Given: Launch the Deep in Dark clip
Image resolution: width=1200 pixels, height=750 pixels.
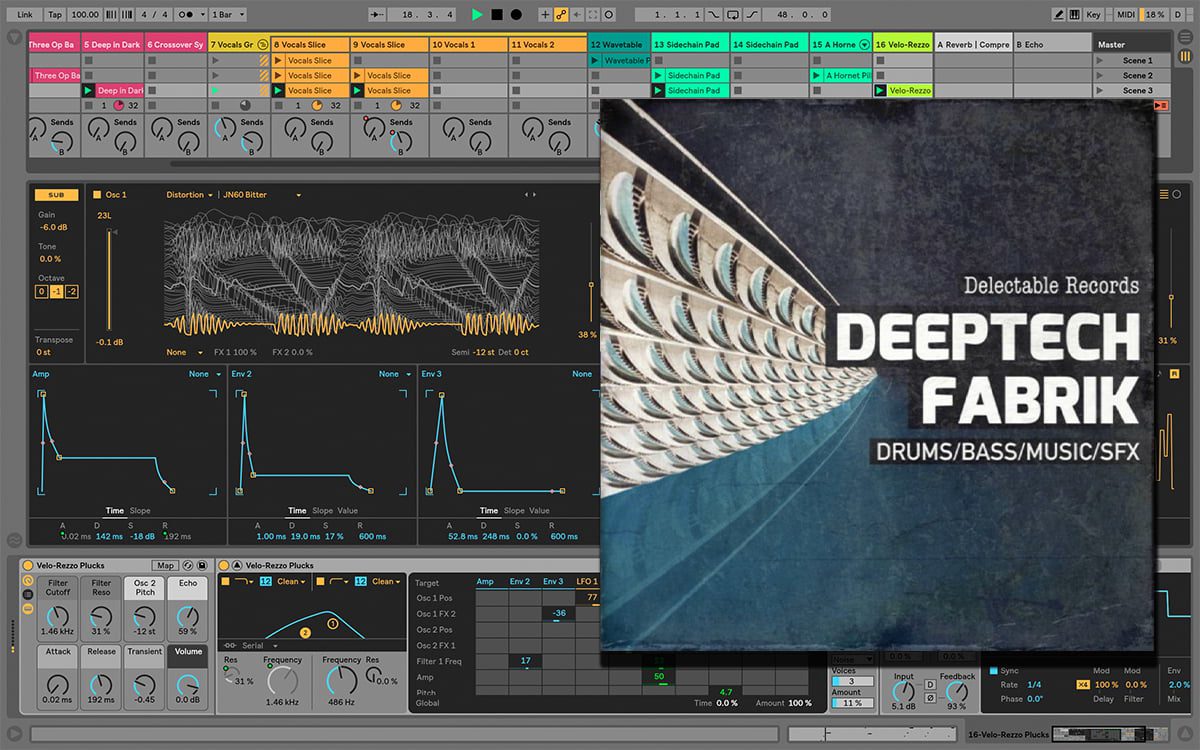Looking at the screenshot, I should [89, 90].
